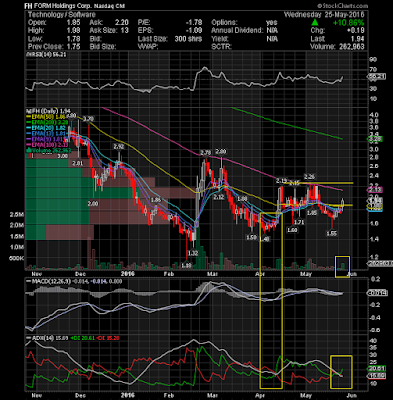Click the 2.80 peak price annotation
Image resolution: width=393 pixels, height=400 pixels.
coord(221,152)
